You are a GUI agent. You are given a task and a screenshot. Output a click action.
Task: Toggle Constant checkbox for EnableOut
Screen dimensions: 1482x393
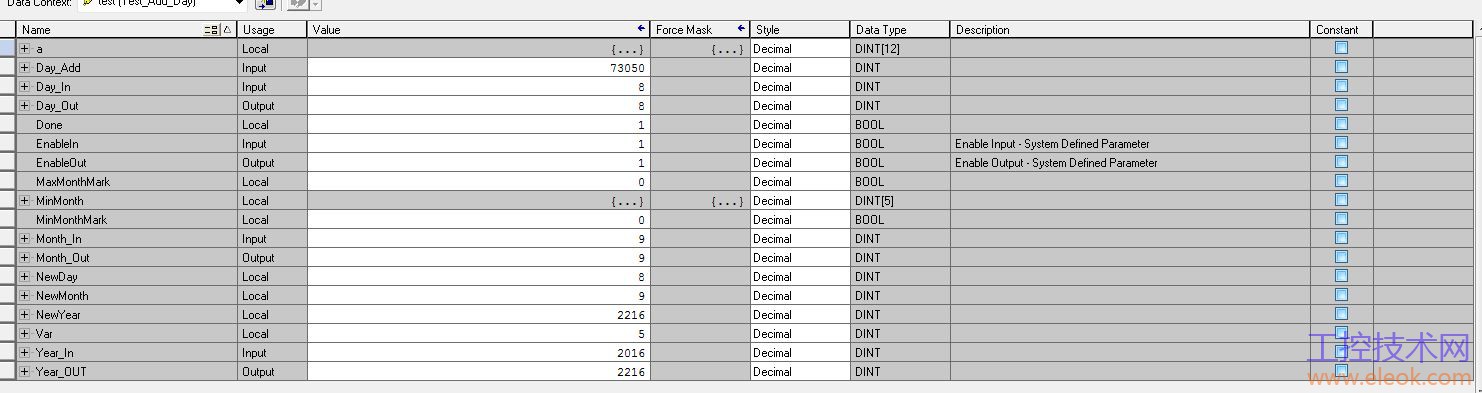pos(1341,161)
